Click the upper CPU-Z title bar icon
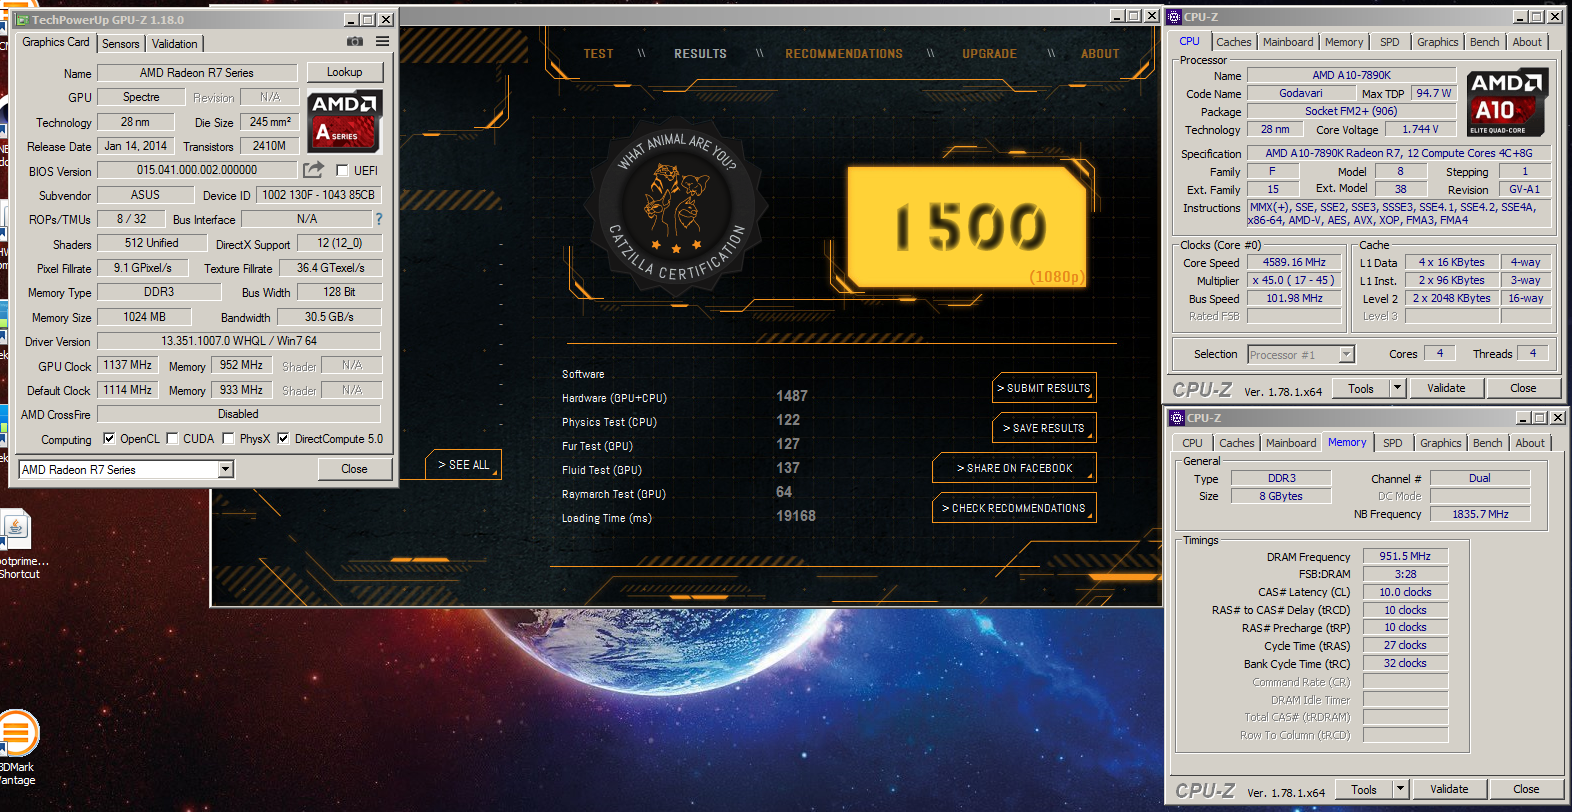The width and height of the screenshot is (1572, 812). (1175, 16)
